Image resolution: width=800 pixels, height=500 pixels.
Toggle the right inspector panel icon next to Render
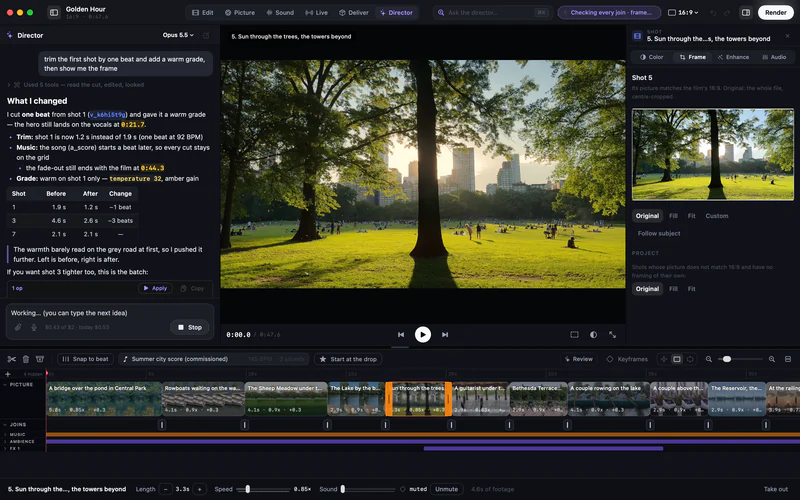[746, 12]
